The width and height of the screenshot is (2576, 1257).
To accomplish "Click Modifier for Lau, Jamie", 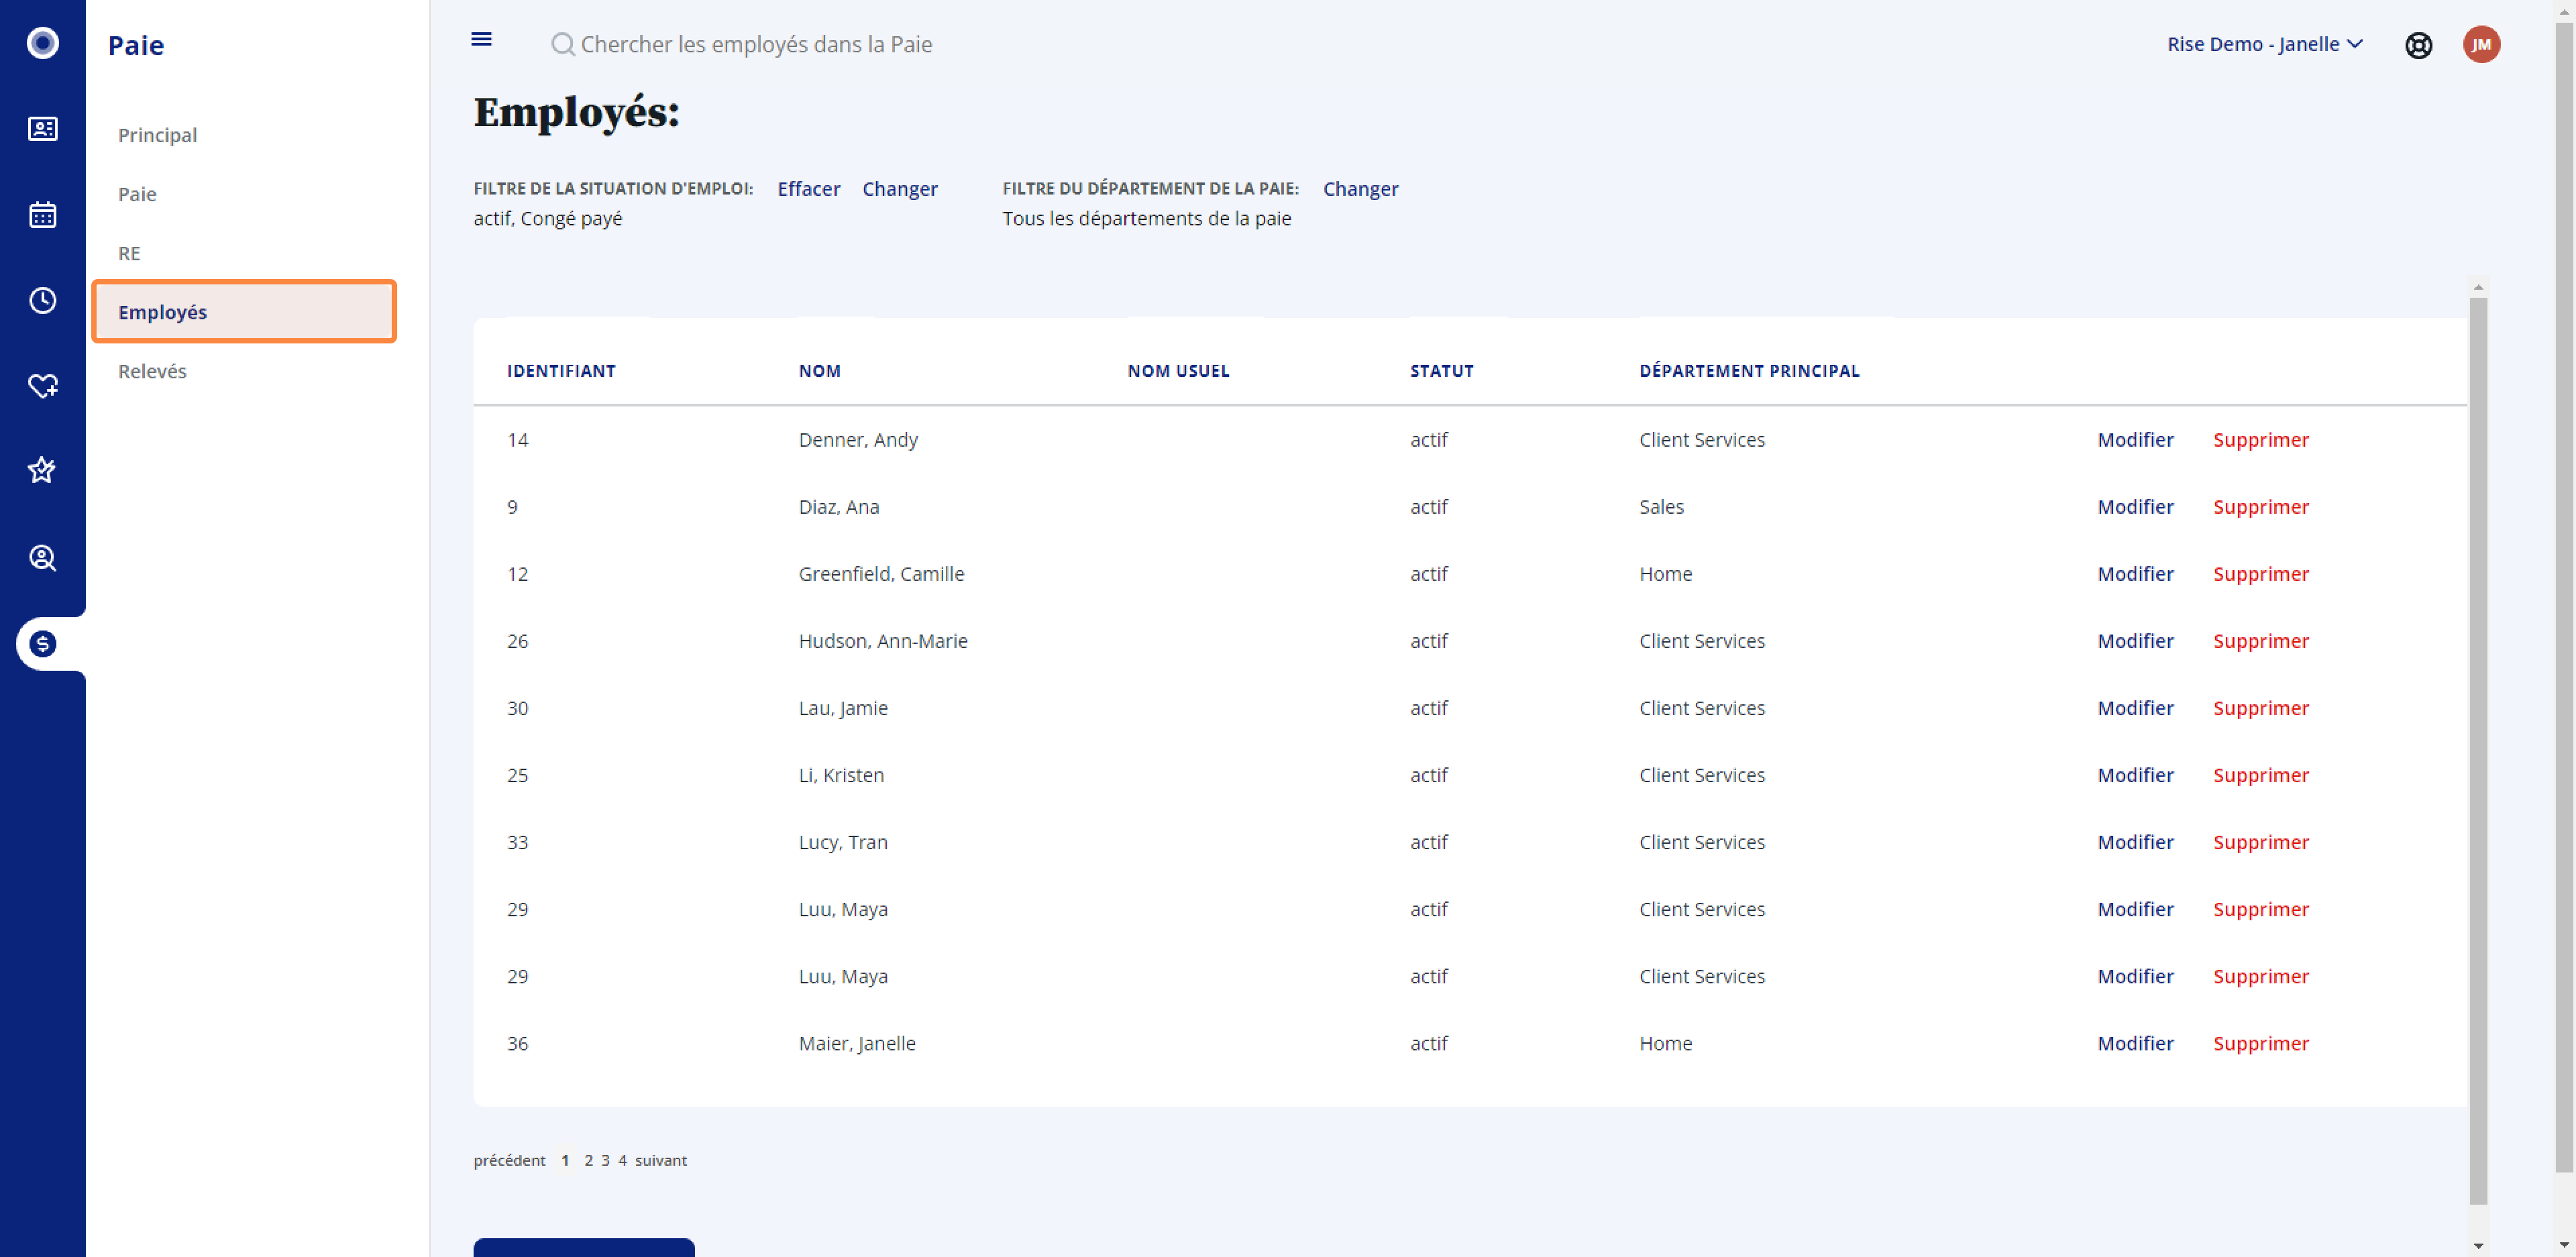I will 2135,708.
